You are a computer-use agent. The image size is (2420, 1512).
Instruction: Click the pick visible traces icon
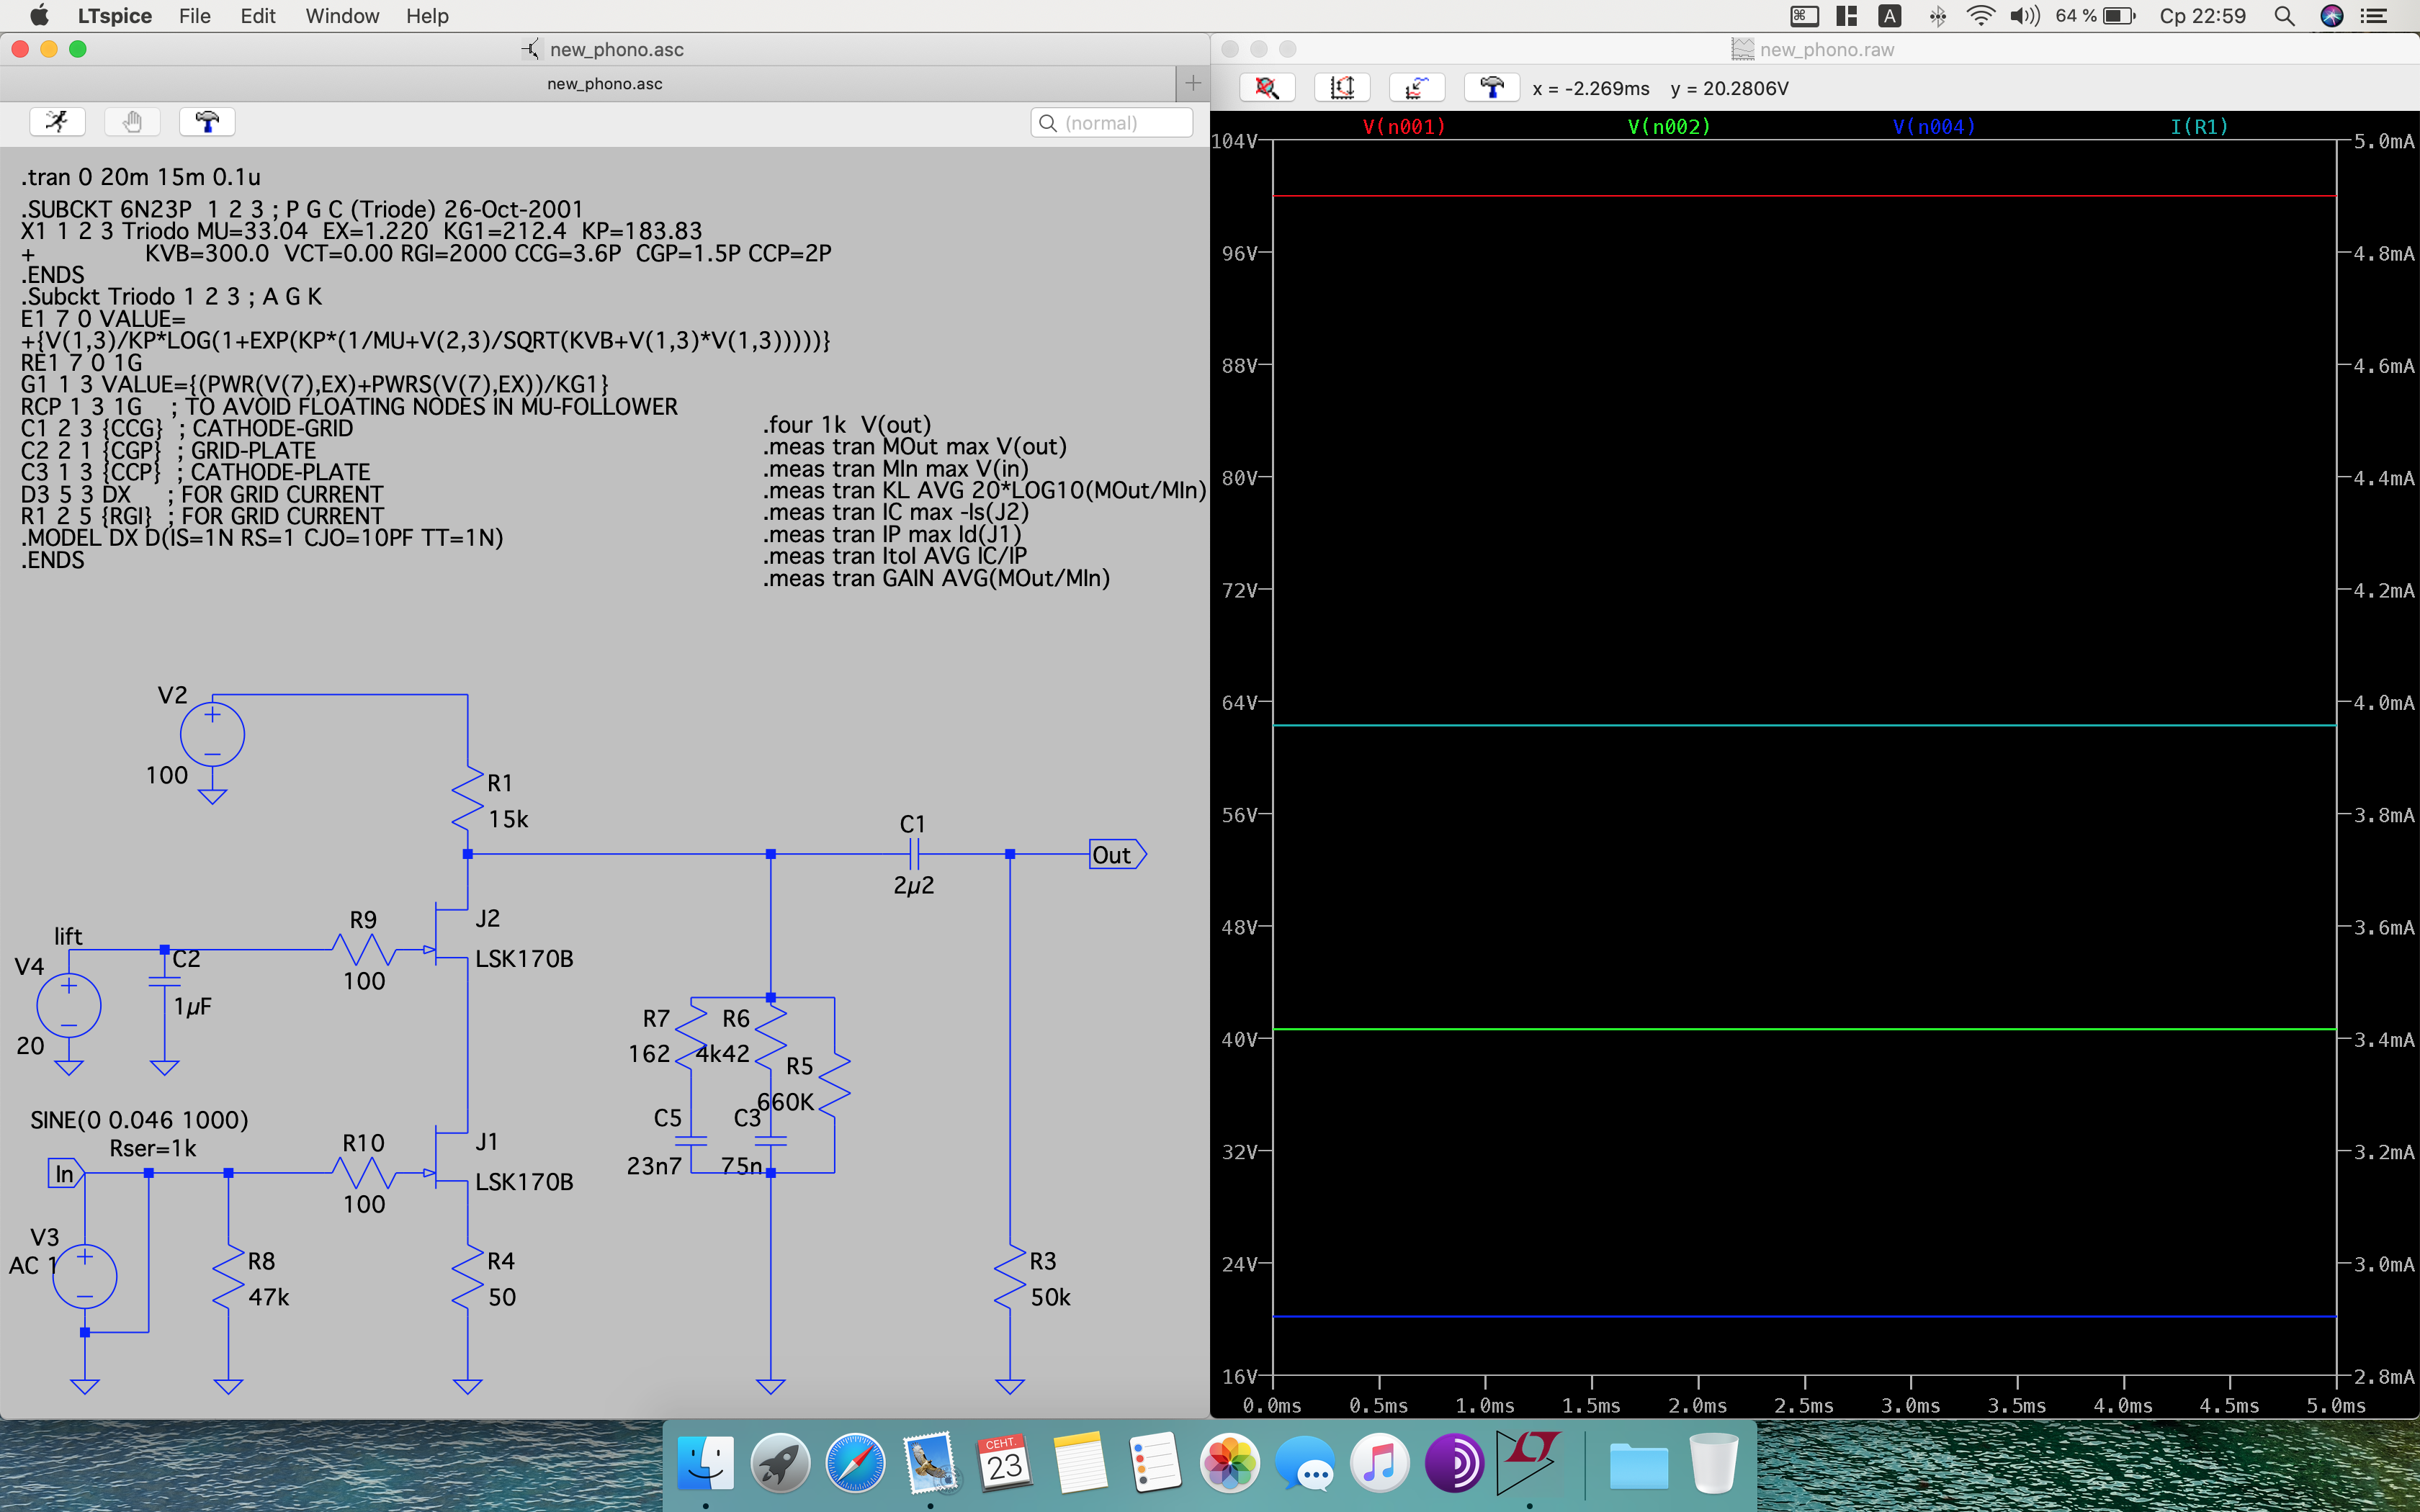point(1416,88)
